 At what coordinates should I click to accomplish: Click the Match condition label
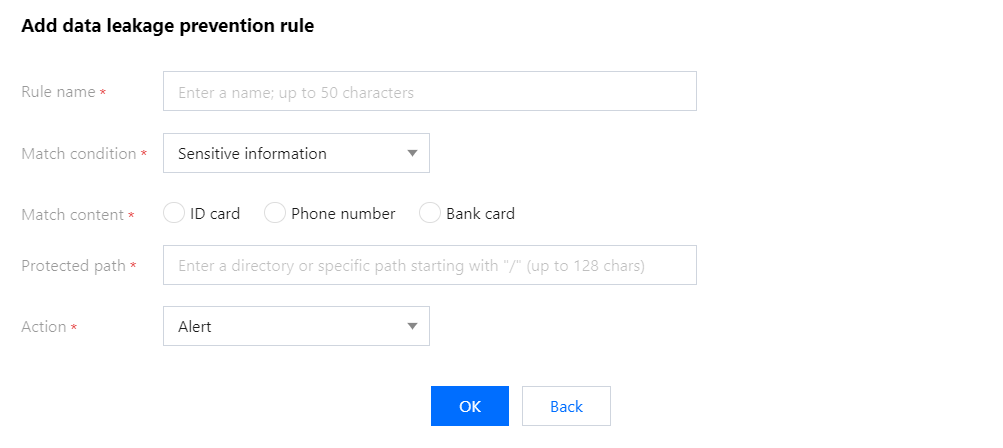click(x=78, y=154)
